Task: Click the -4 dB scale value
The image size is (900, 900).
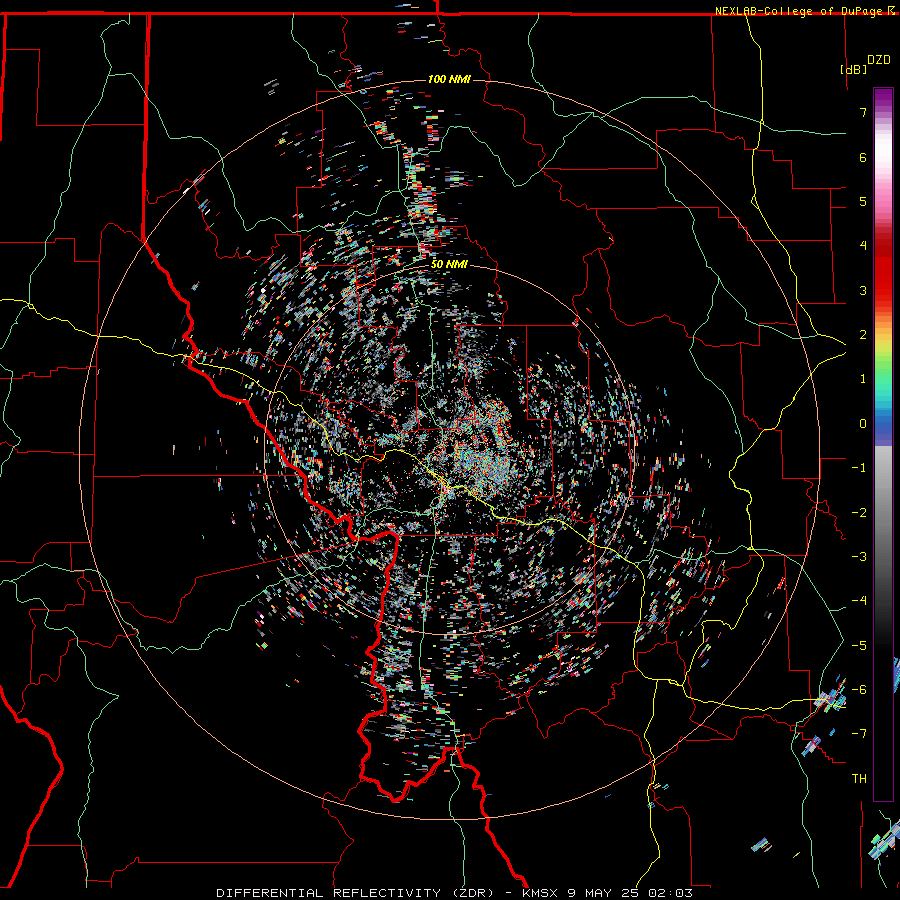Action: click(x=859, y=601)
